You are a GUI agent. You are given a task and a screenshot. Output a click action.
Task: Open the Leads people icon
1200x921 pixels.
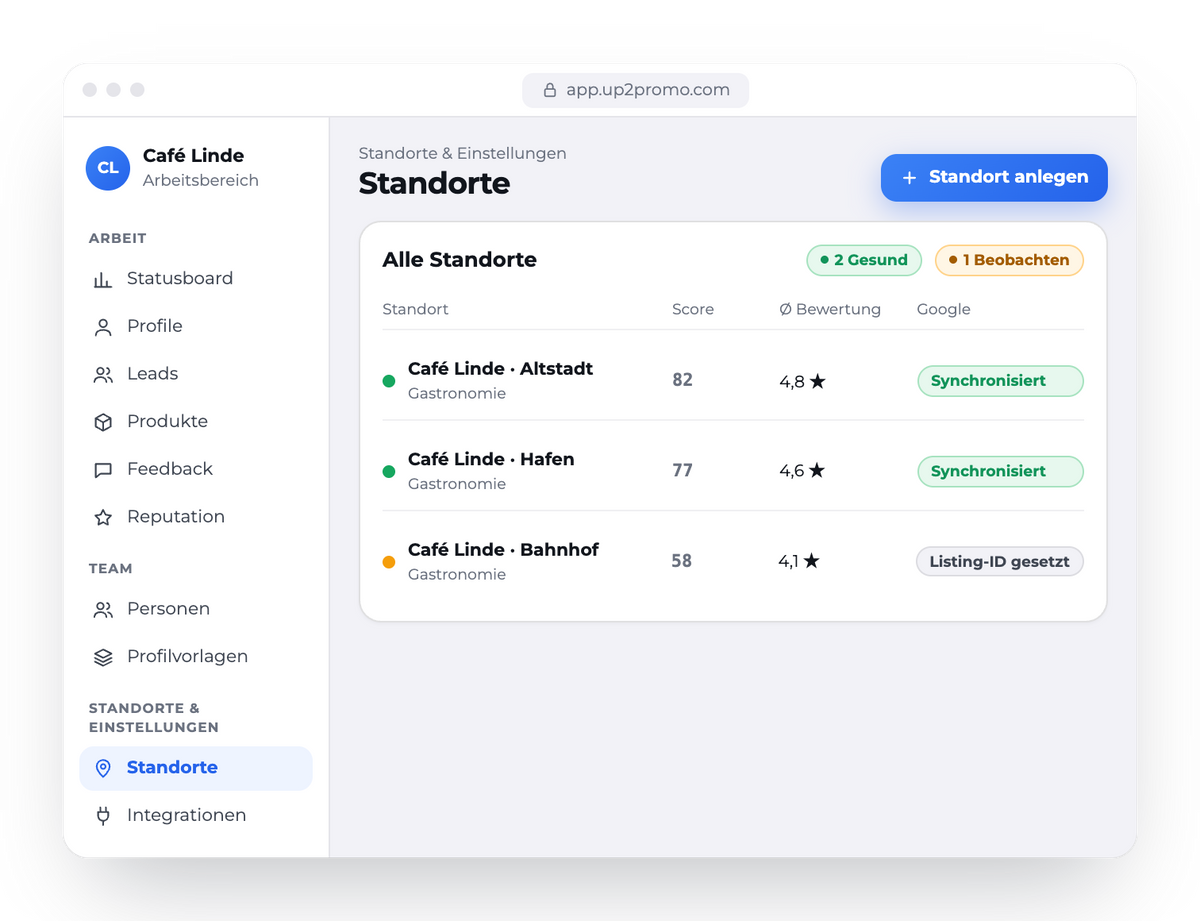click(x=103, y=374)
